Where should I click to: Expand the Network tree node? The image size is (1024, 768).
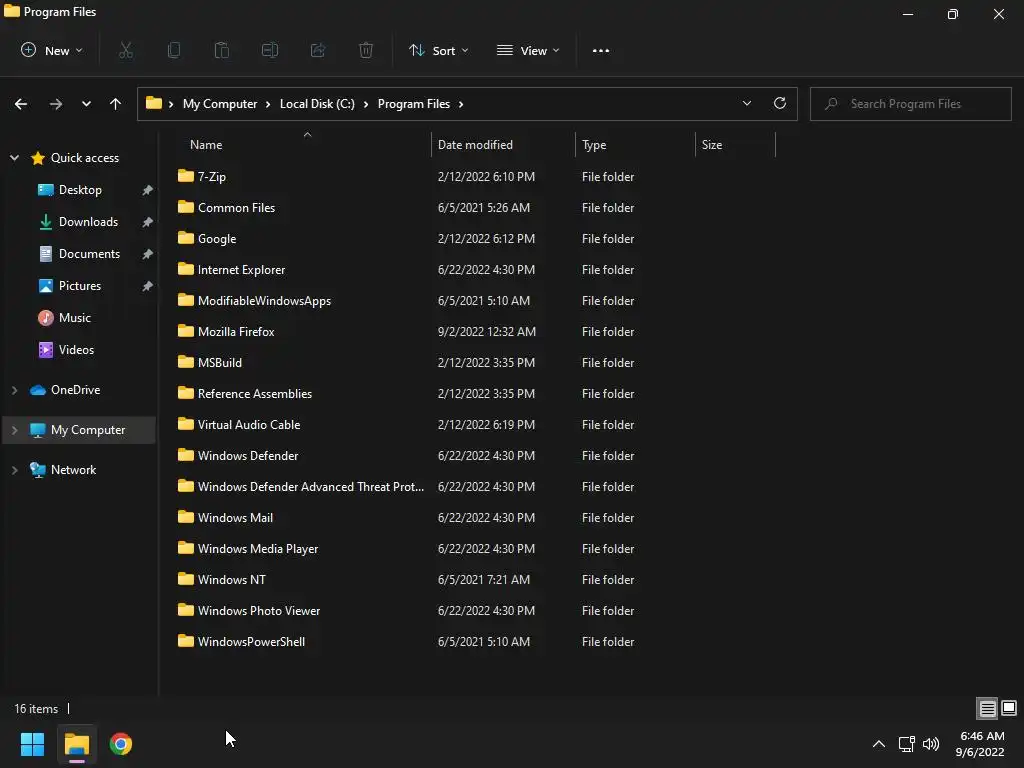point(14,470)
